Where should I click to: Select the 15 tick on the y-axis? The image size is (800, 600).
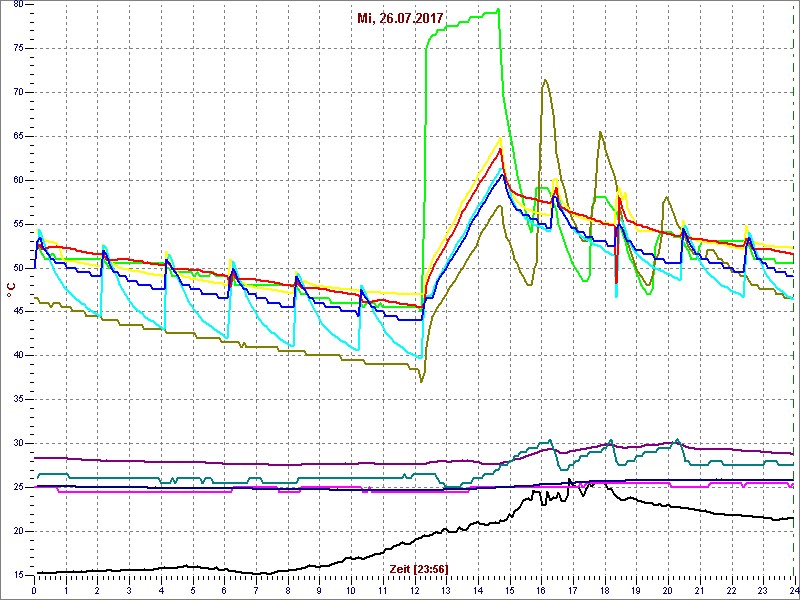tap(17, 575)
